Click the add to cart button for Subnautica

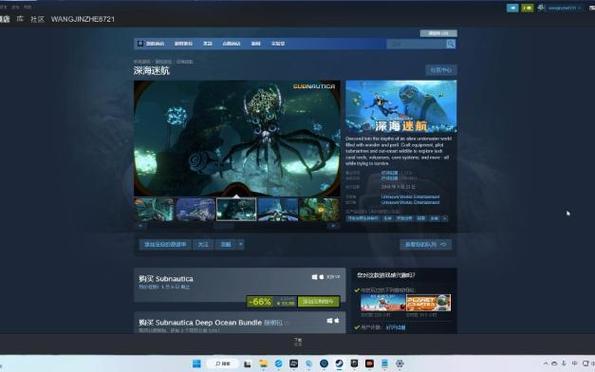(x=318, y=302)
